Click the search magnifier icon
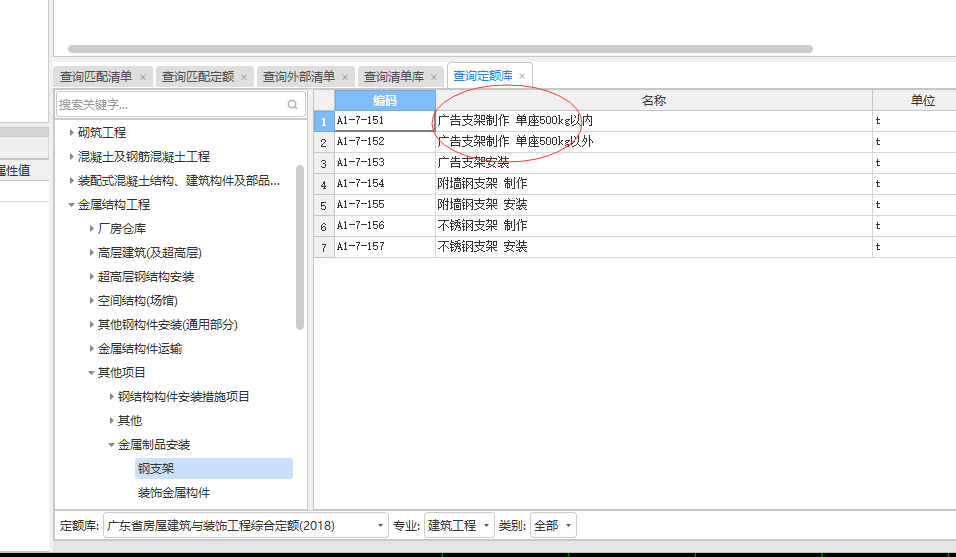This screenshot has width=956, height=557. tap(293, 104)
